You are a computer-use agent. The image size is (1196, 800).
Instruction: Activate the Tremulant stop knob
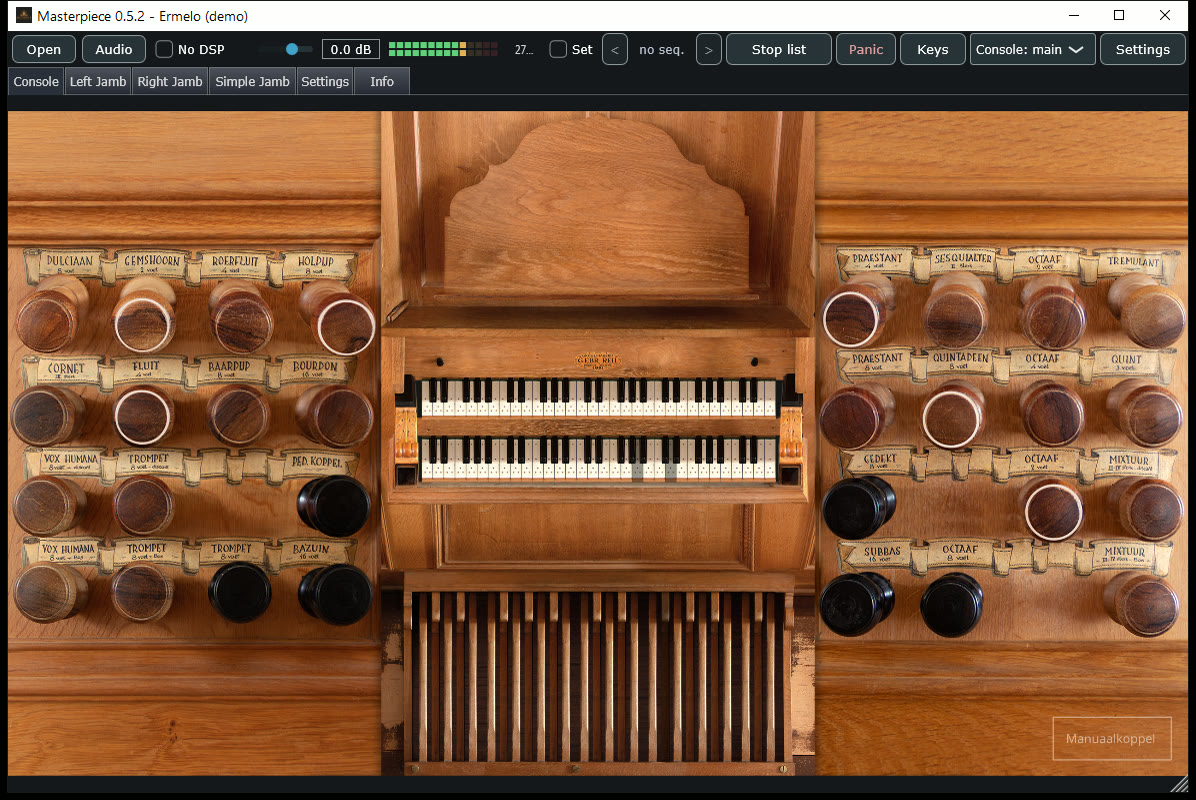[1152, 316]
